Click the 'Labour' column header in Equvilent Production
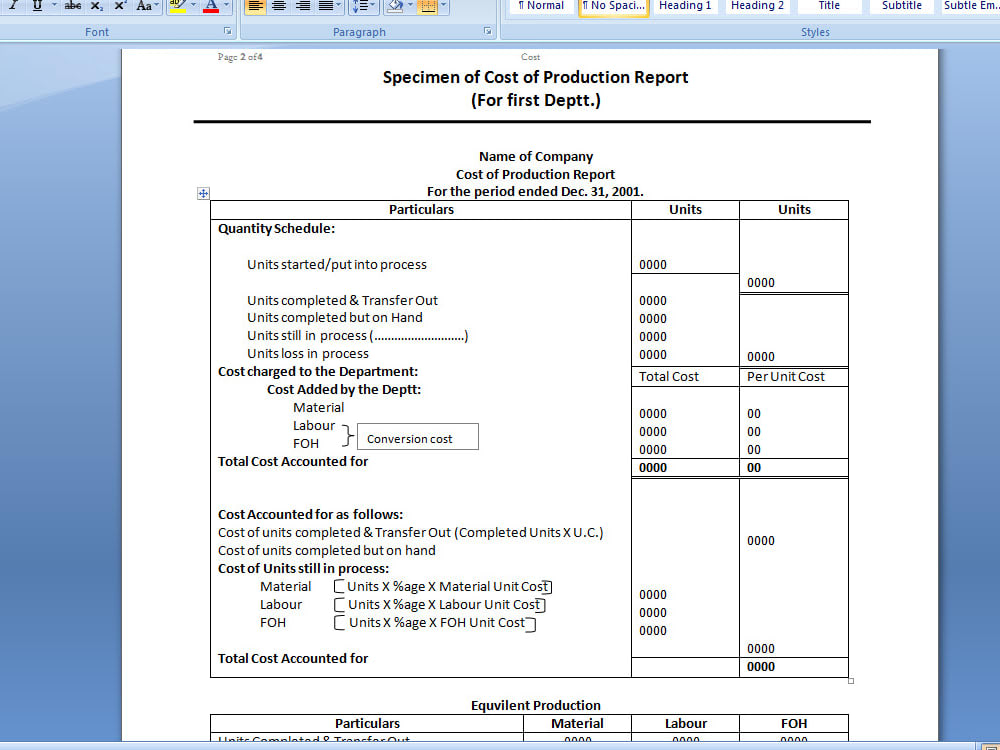The image size is (1000, 750). click(686, 724)
